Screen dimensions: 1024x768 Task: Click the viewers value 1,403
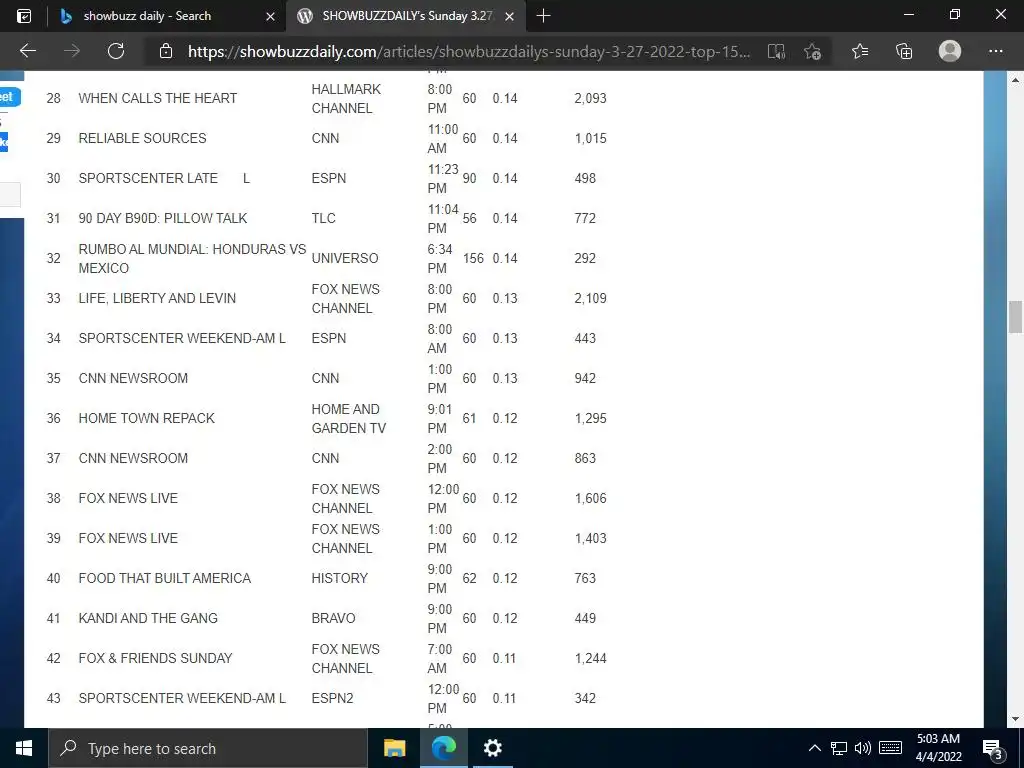pyautogui.click(x=590, y=538)
